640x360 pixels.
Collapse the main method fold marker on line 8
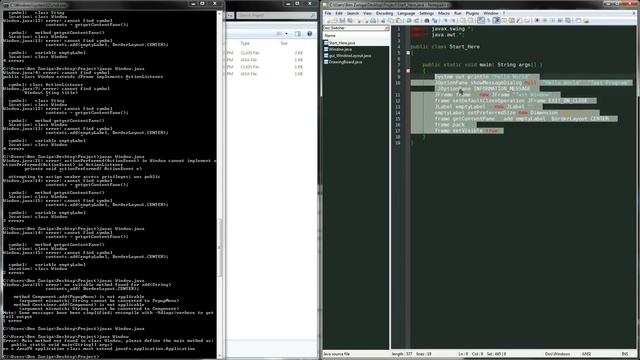[x=408, y=71]
